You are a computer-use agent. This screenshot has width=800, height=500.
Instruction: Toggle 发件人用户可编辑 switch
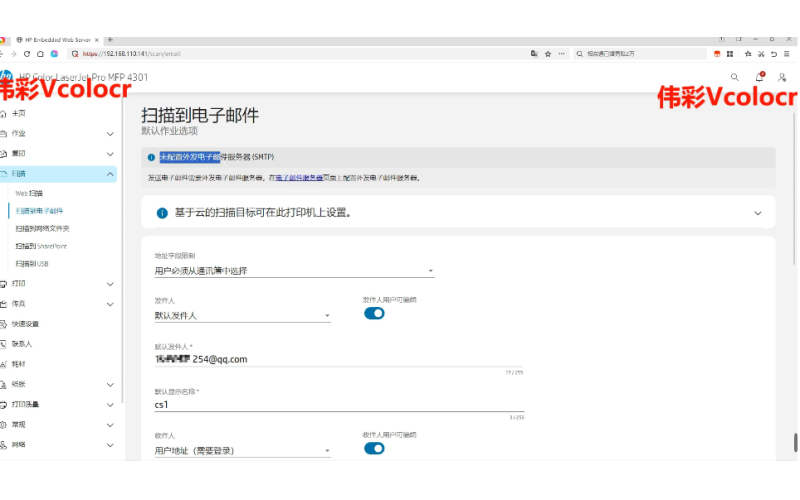coord(374,313)
